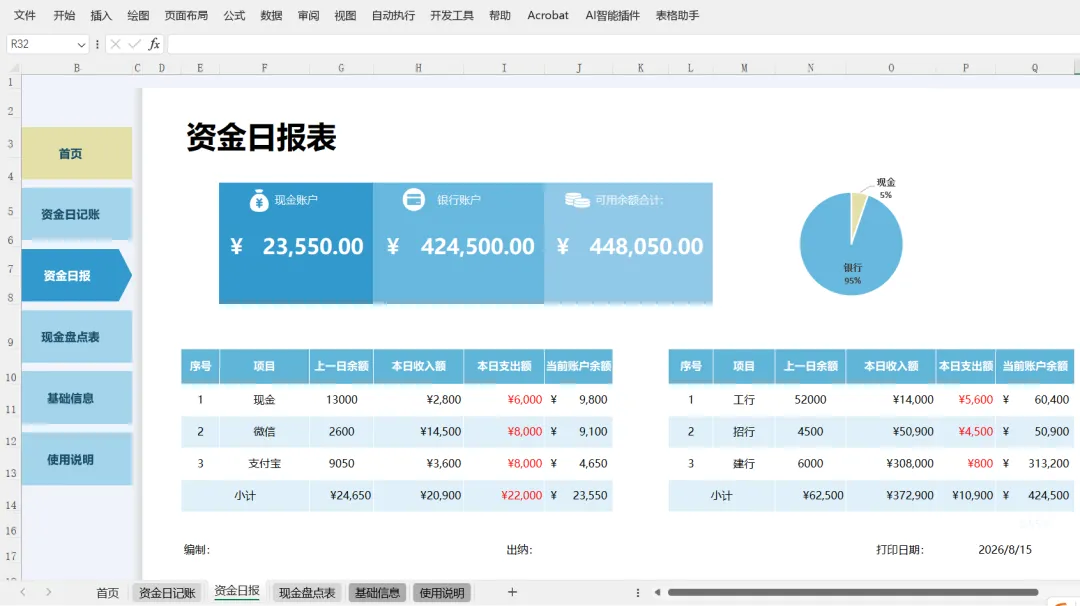Click the 出纳: label cell
1080x606 pixels.
click(x=519, y=550)
